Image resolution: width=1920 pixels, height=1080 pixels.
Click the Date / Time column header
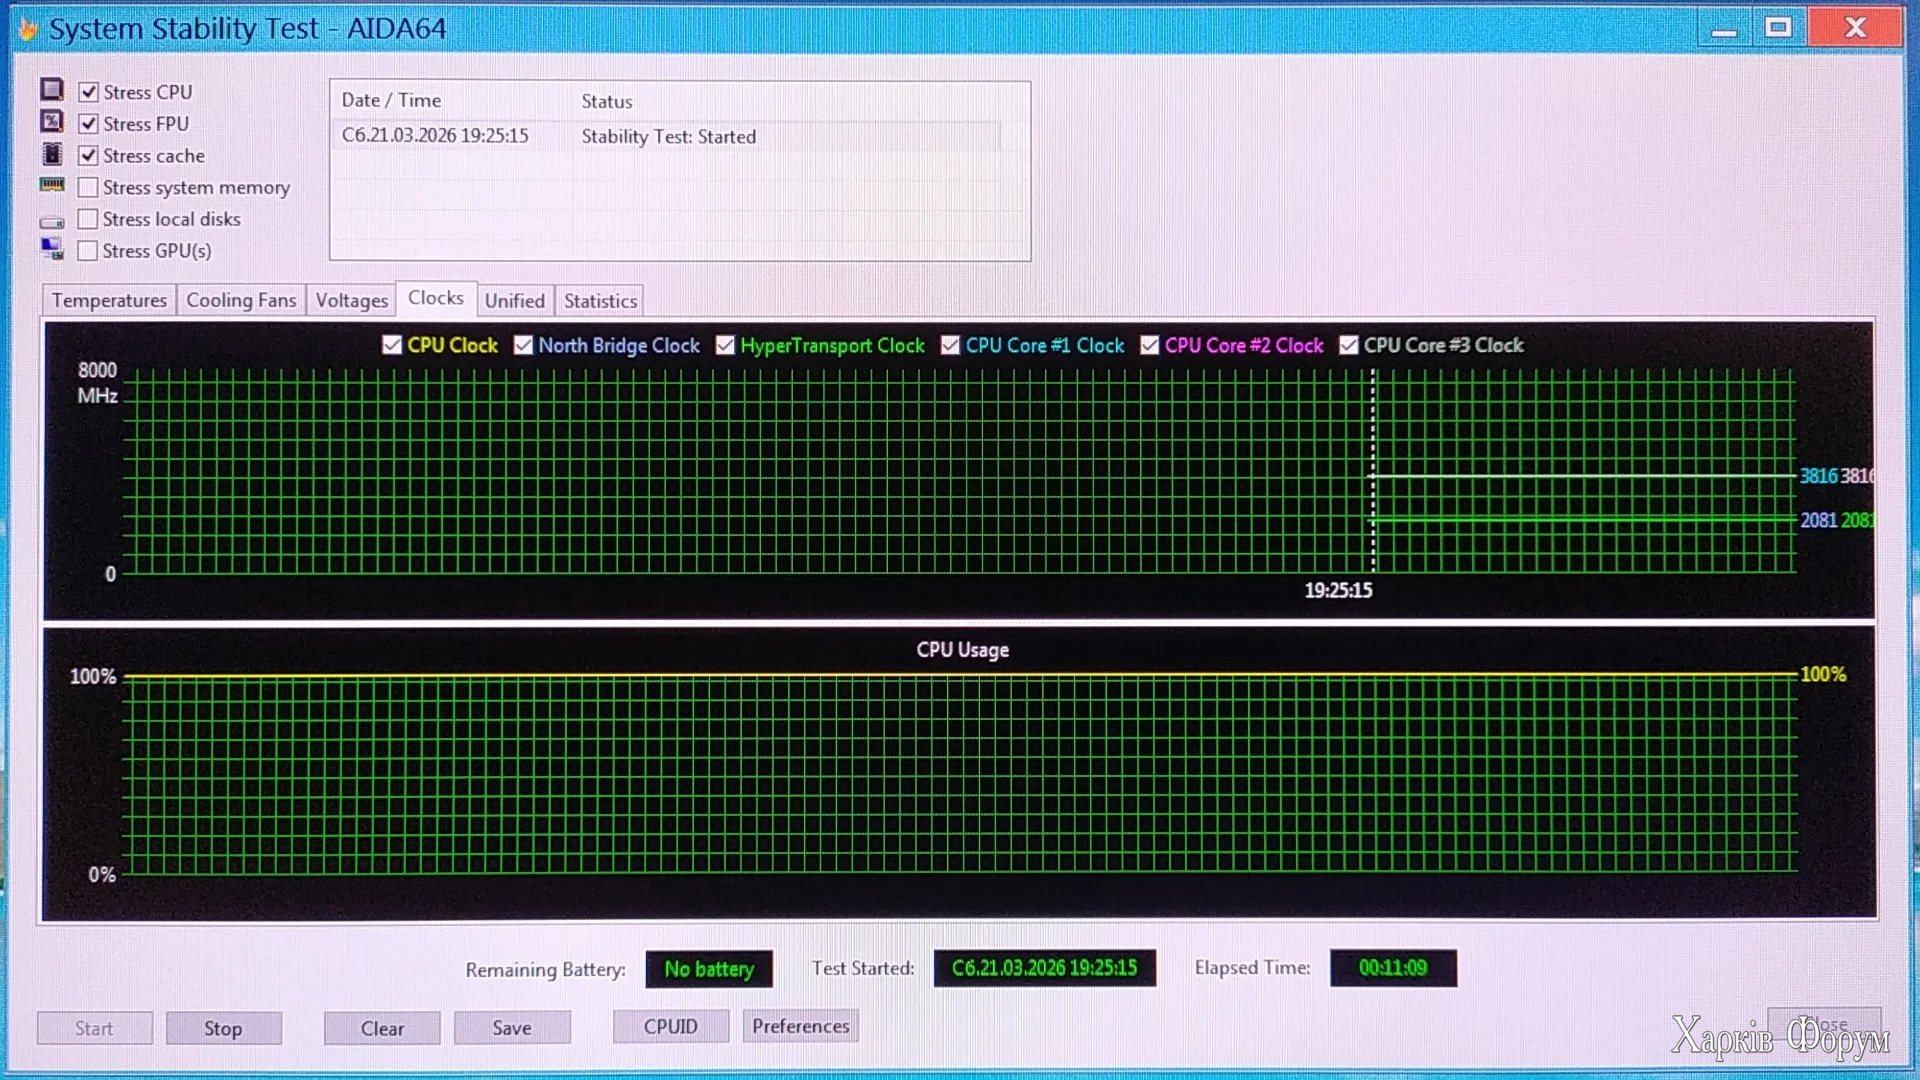tap(391, 100)
